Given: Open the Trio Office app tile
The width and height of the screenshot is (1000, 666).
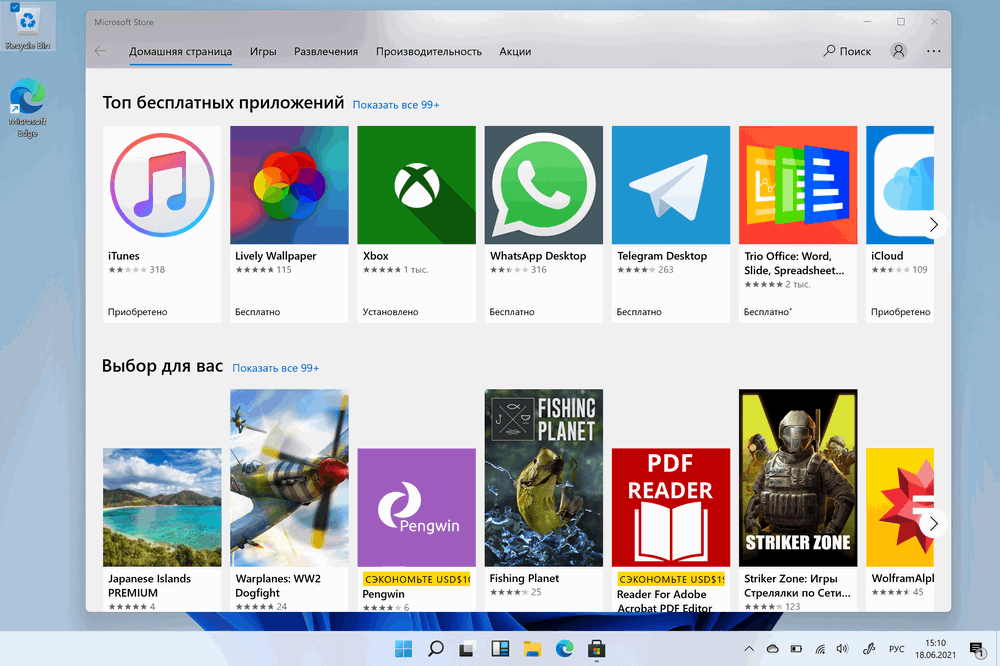Looking at the screenshot, I should [x=798, y=224].
